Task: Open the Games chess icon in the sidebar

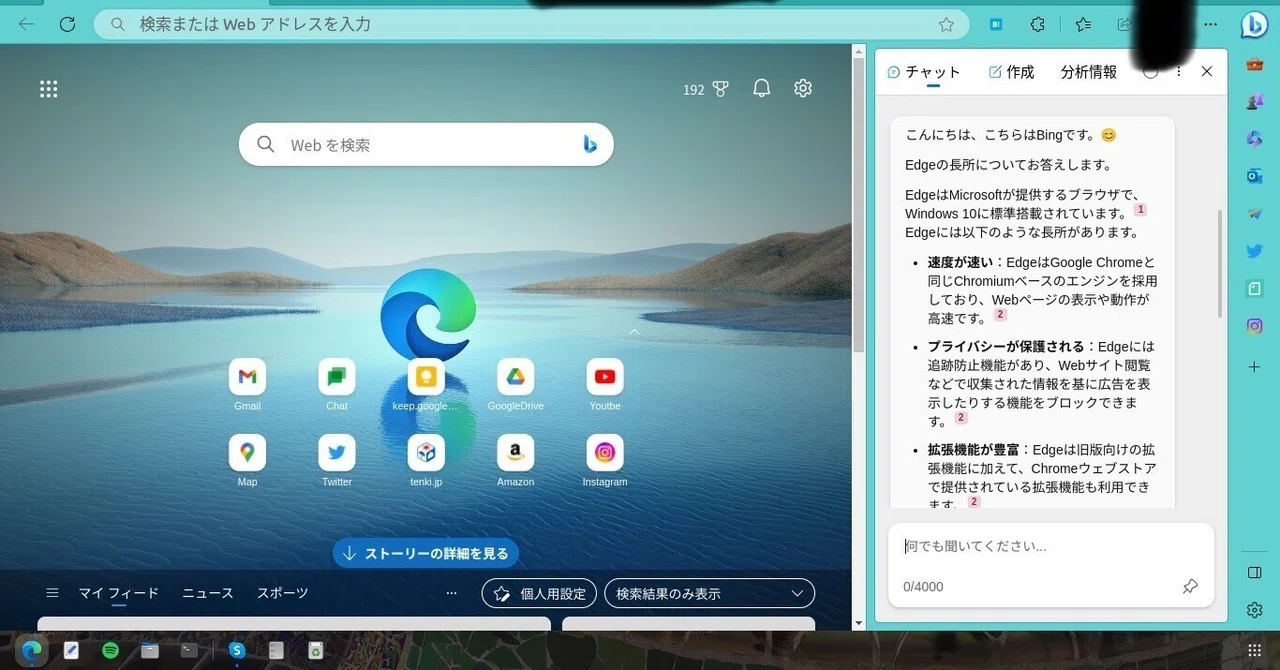Action: pos(1254,101)
